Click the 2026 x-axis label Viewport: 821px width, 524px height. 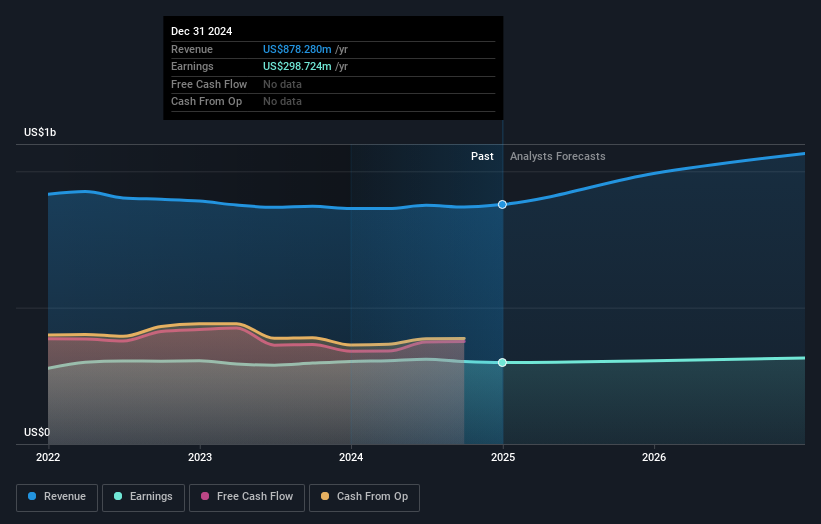[x=654, y=458]
